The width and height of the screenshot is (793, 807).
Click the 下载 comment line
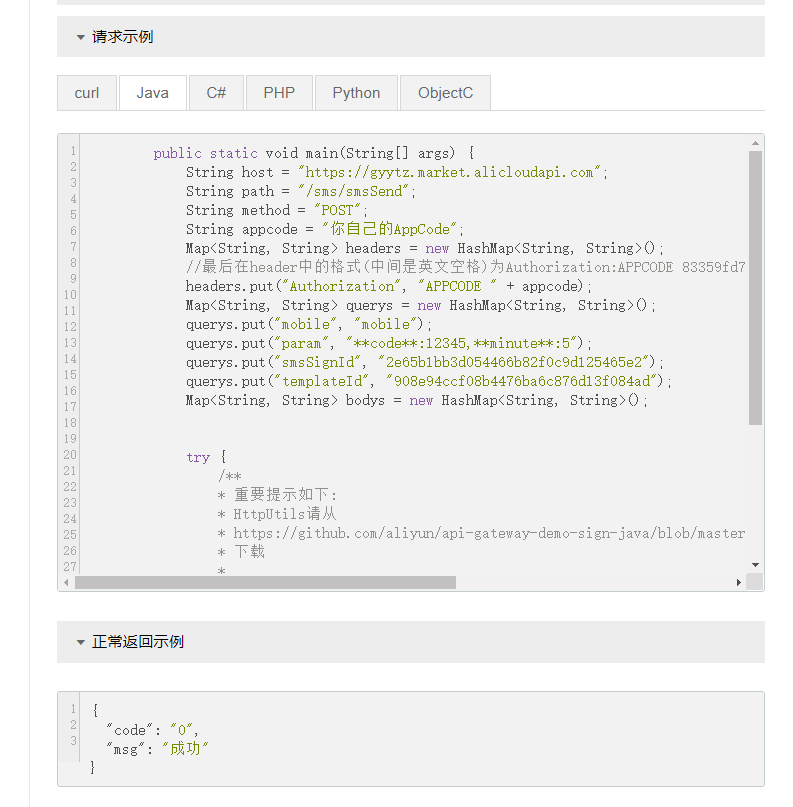(x=241, y=552)
